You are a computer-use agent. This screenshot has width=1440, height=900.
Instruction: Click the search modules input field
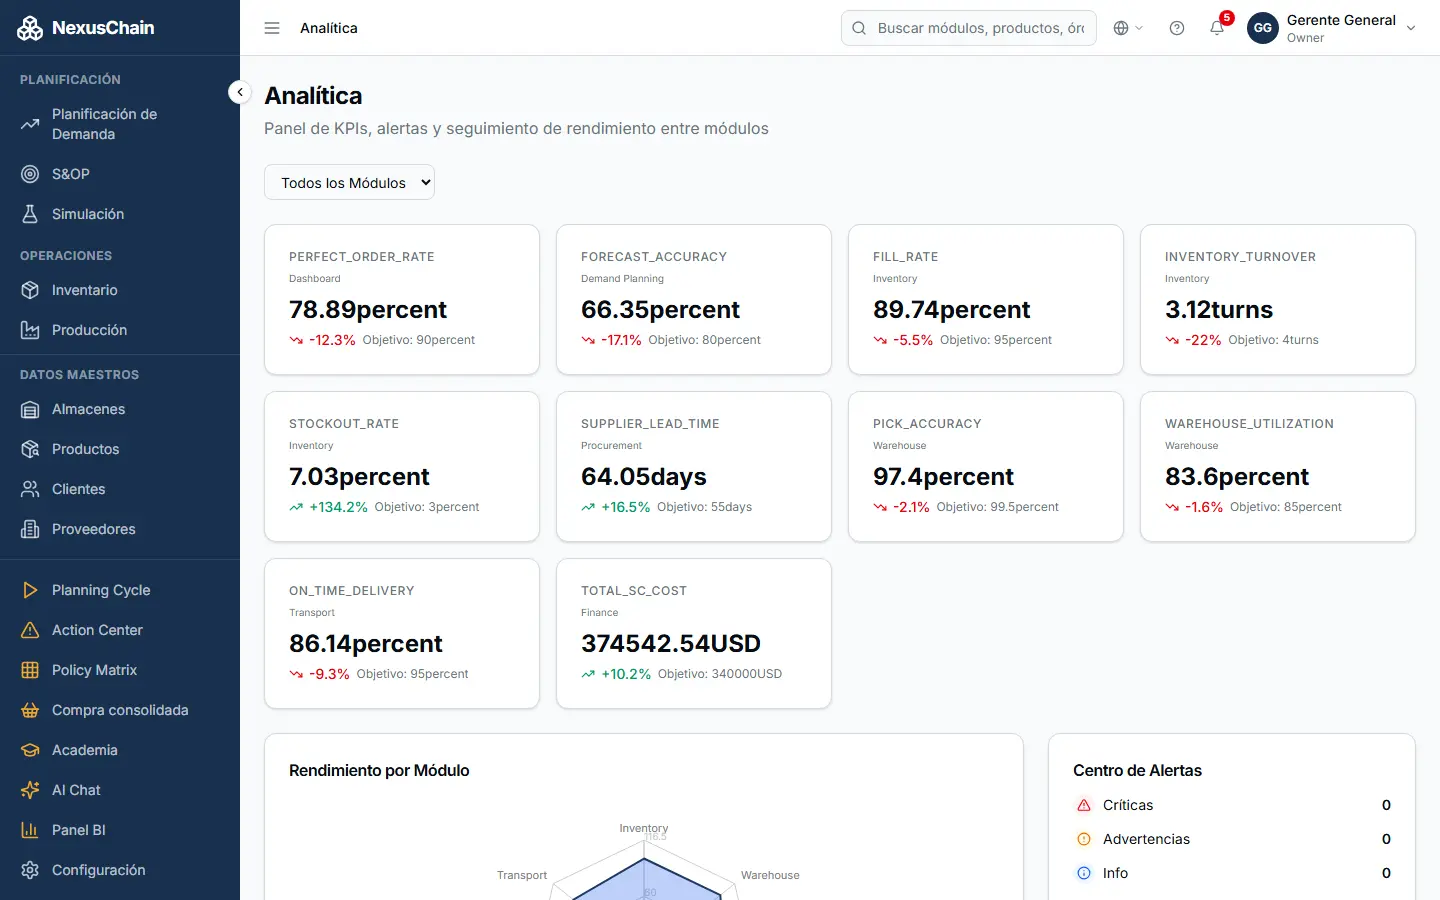(969, 28)
